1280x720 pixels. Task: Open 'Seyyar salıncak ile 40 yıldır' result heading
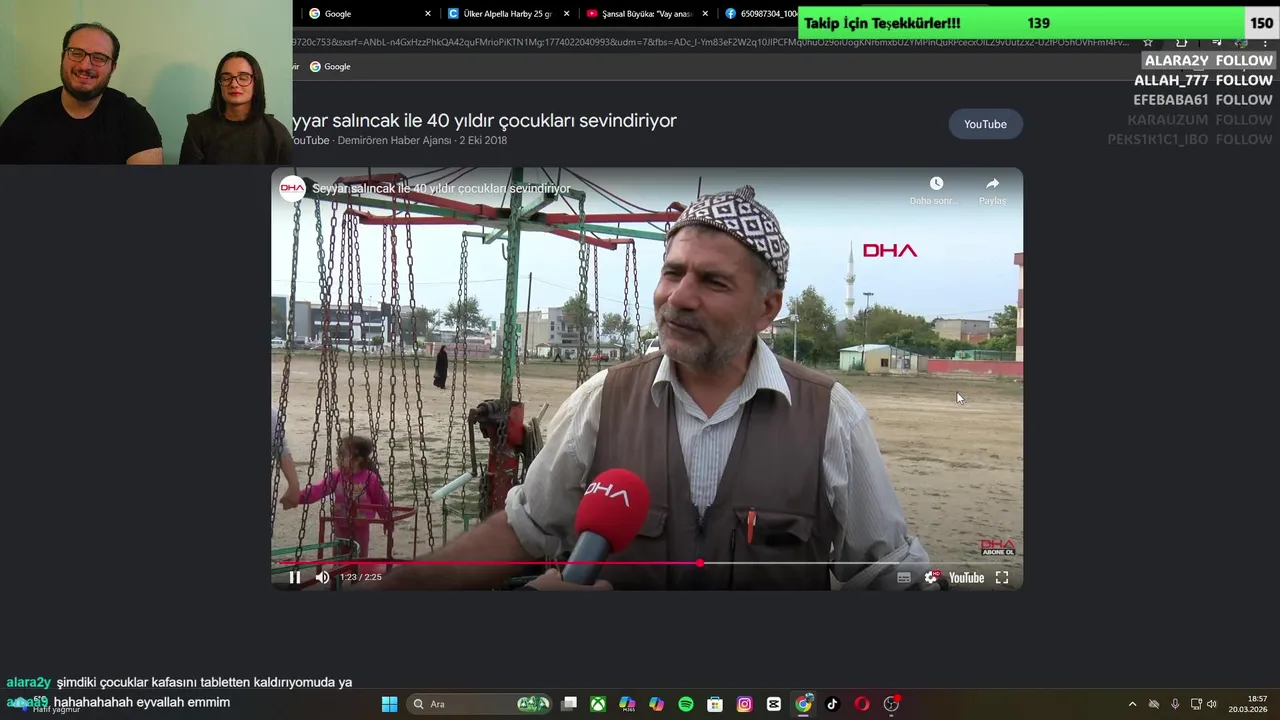click(484, 120)
